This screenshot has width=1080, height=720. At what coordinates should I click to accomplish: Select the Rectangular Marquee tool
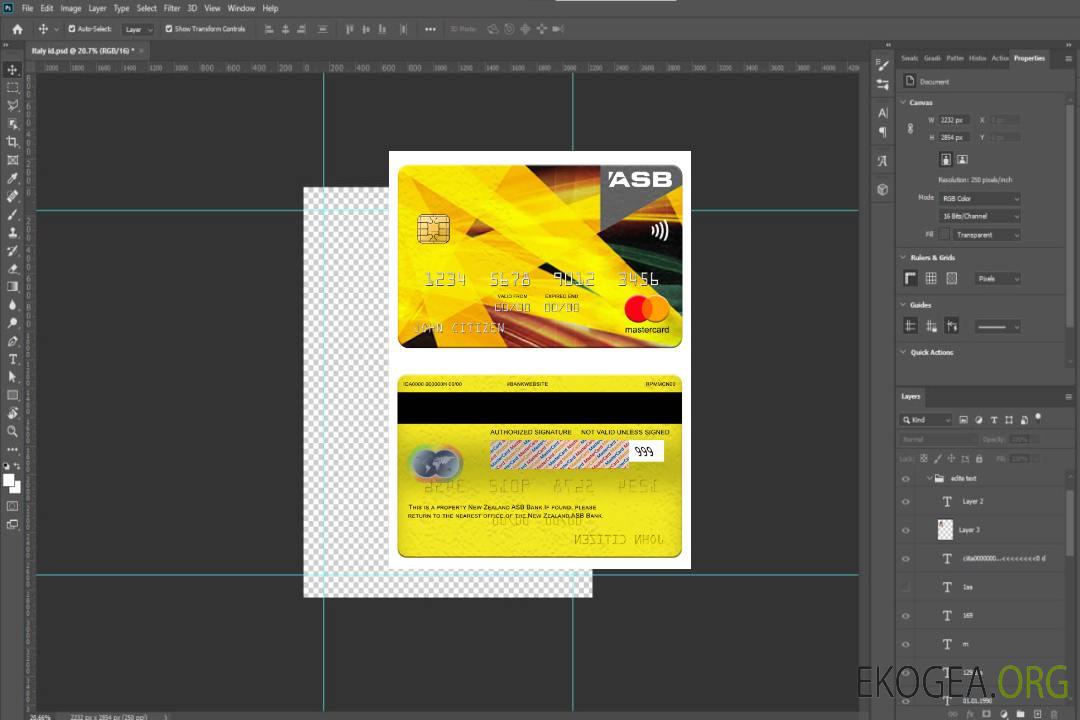(12, 88)
